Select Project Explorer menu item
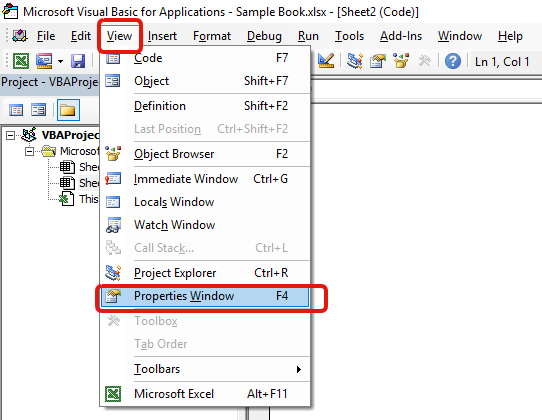This screenshot has width=542, height=420. (x=205, y=273)
